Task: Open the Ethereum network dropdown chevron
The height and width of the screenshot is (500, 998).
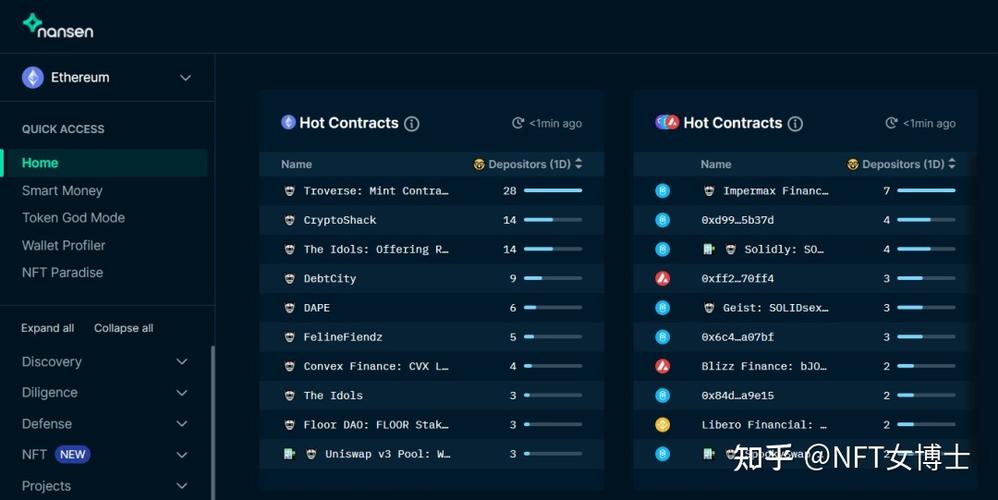Action: [185, 78]
